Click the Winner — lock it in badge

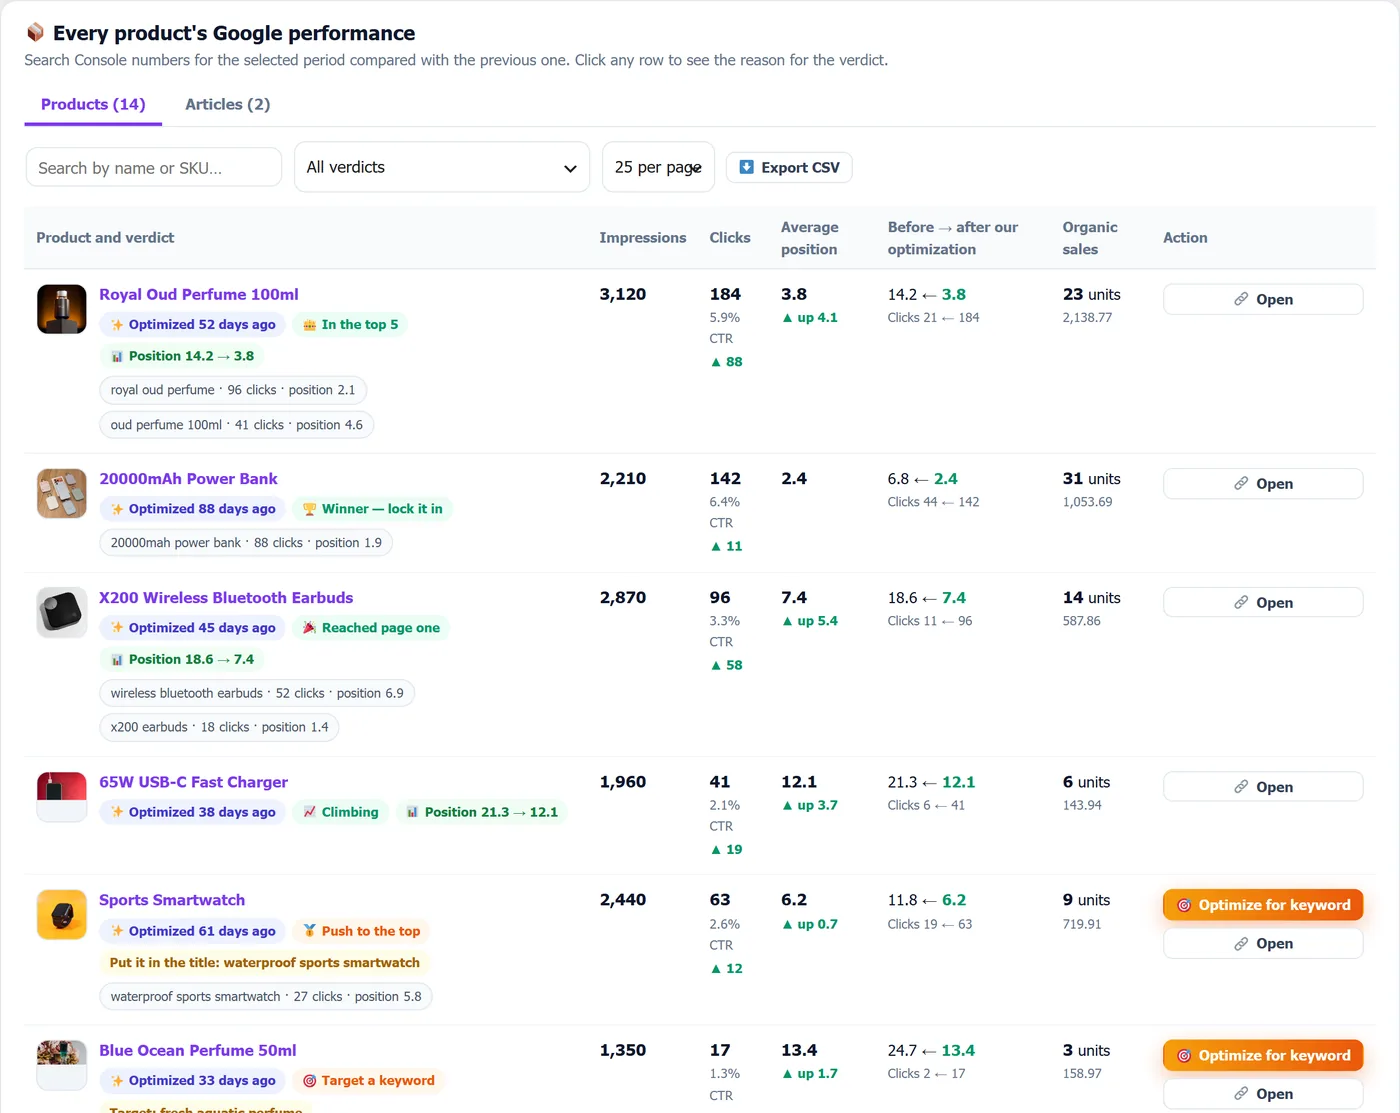(372, 509)
